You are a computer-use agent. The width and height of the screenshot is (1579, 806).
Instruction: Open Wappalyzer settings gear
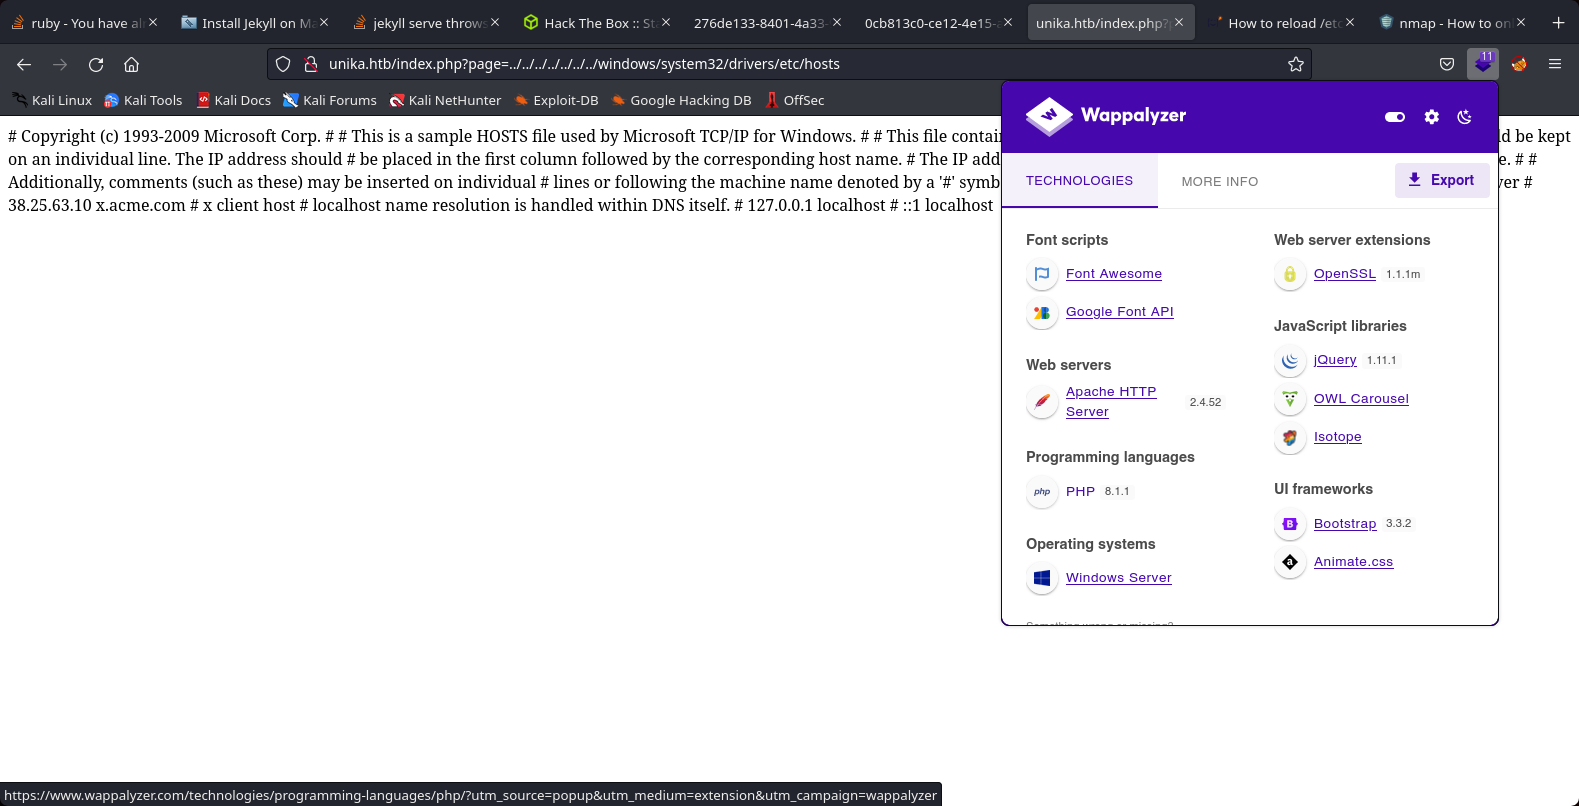[1432, 117]
